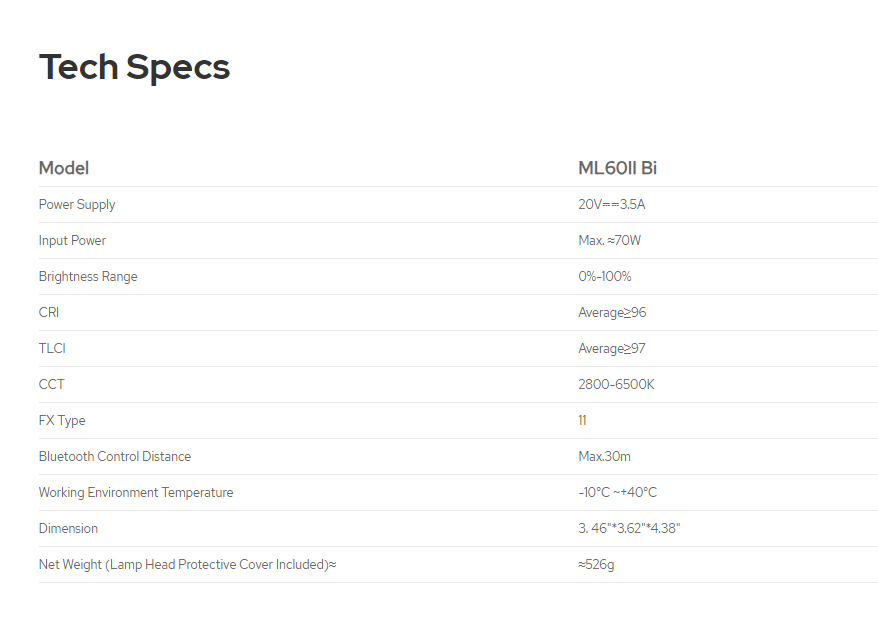Image resolution: width=878 pixels, height=622 pixels.
Task: Select the ML60II Bi model name
Action: click(617, 168)
